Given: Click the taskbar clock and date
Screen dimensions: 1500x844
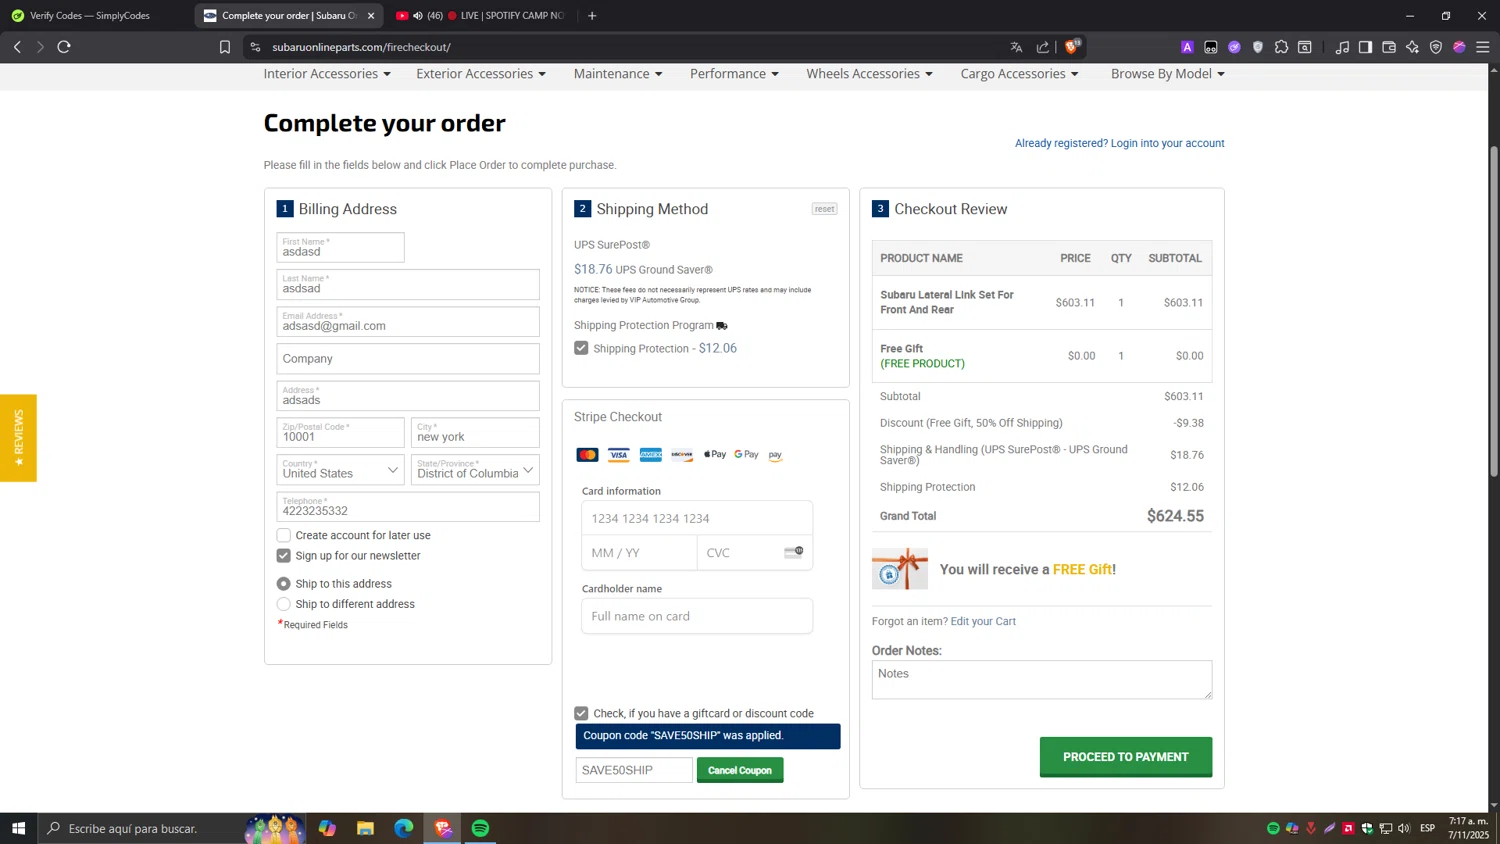Looking at the screenshot, I should point(1469,828).
